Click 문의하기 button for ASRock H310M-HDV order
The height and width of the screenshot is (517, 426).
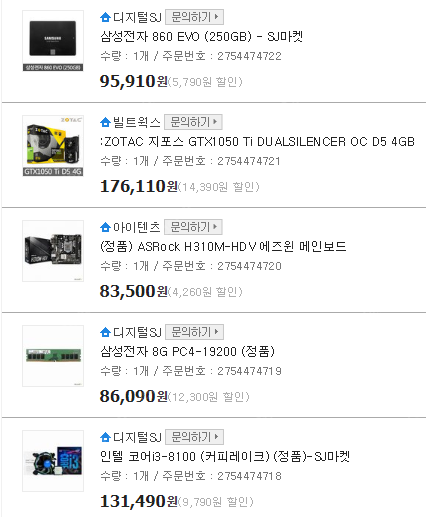click(193, 227)
